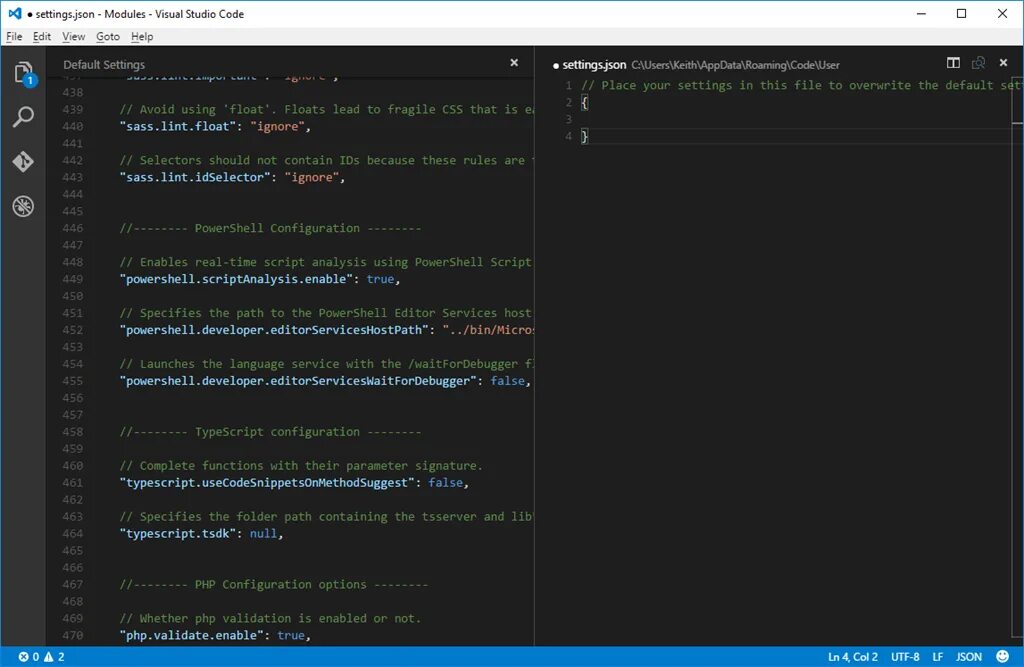Viewport: 1024px width, 667px height.
Task: Click the "sass.lint.float" setting key
Action: click(178, 126)
